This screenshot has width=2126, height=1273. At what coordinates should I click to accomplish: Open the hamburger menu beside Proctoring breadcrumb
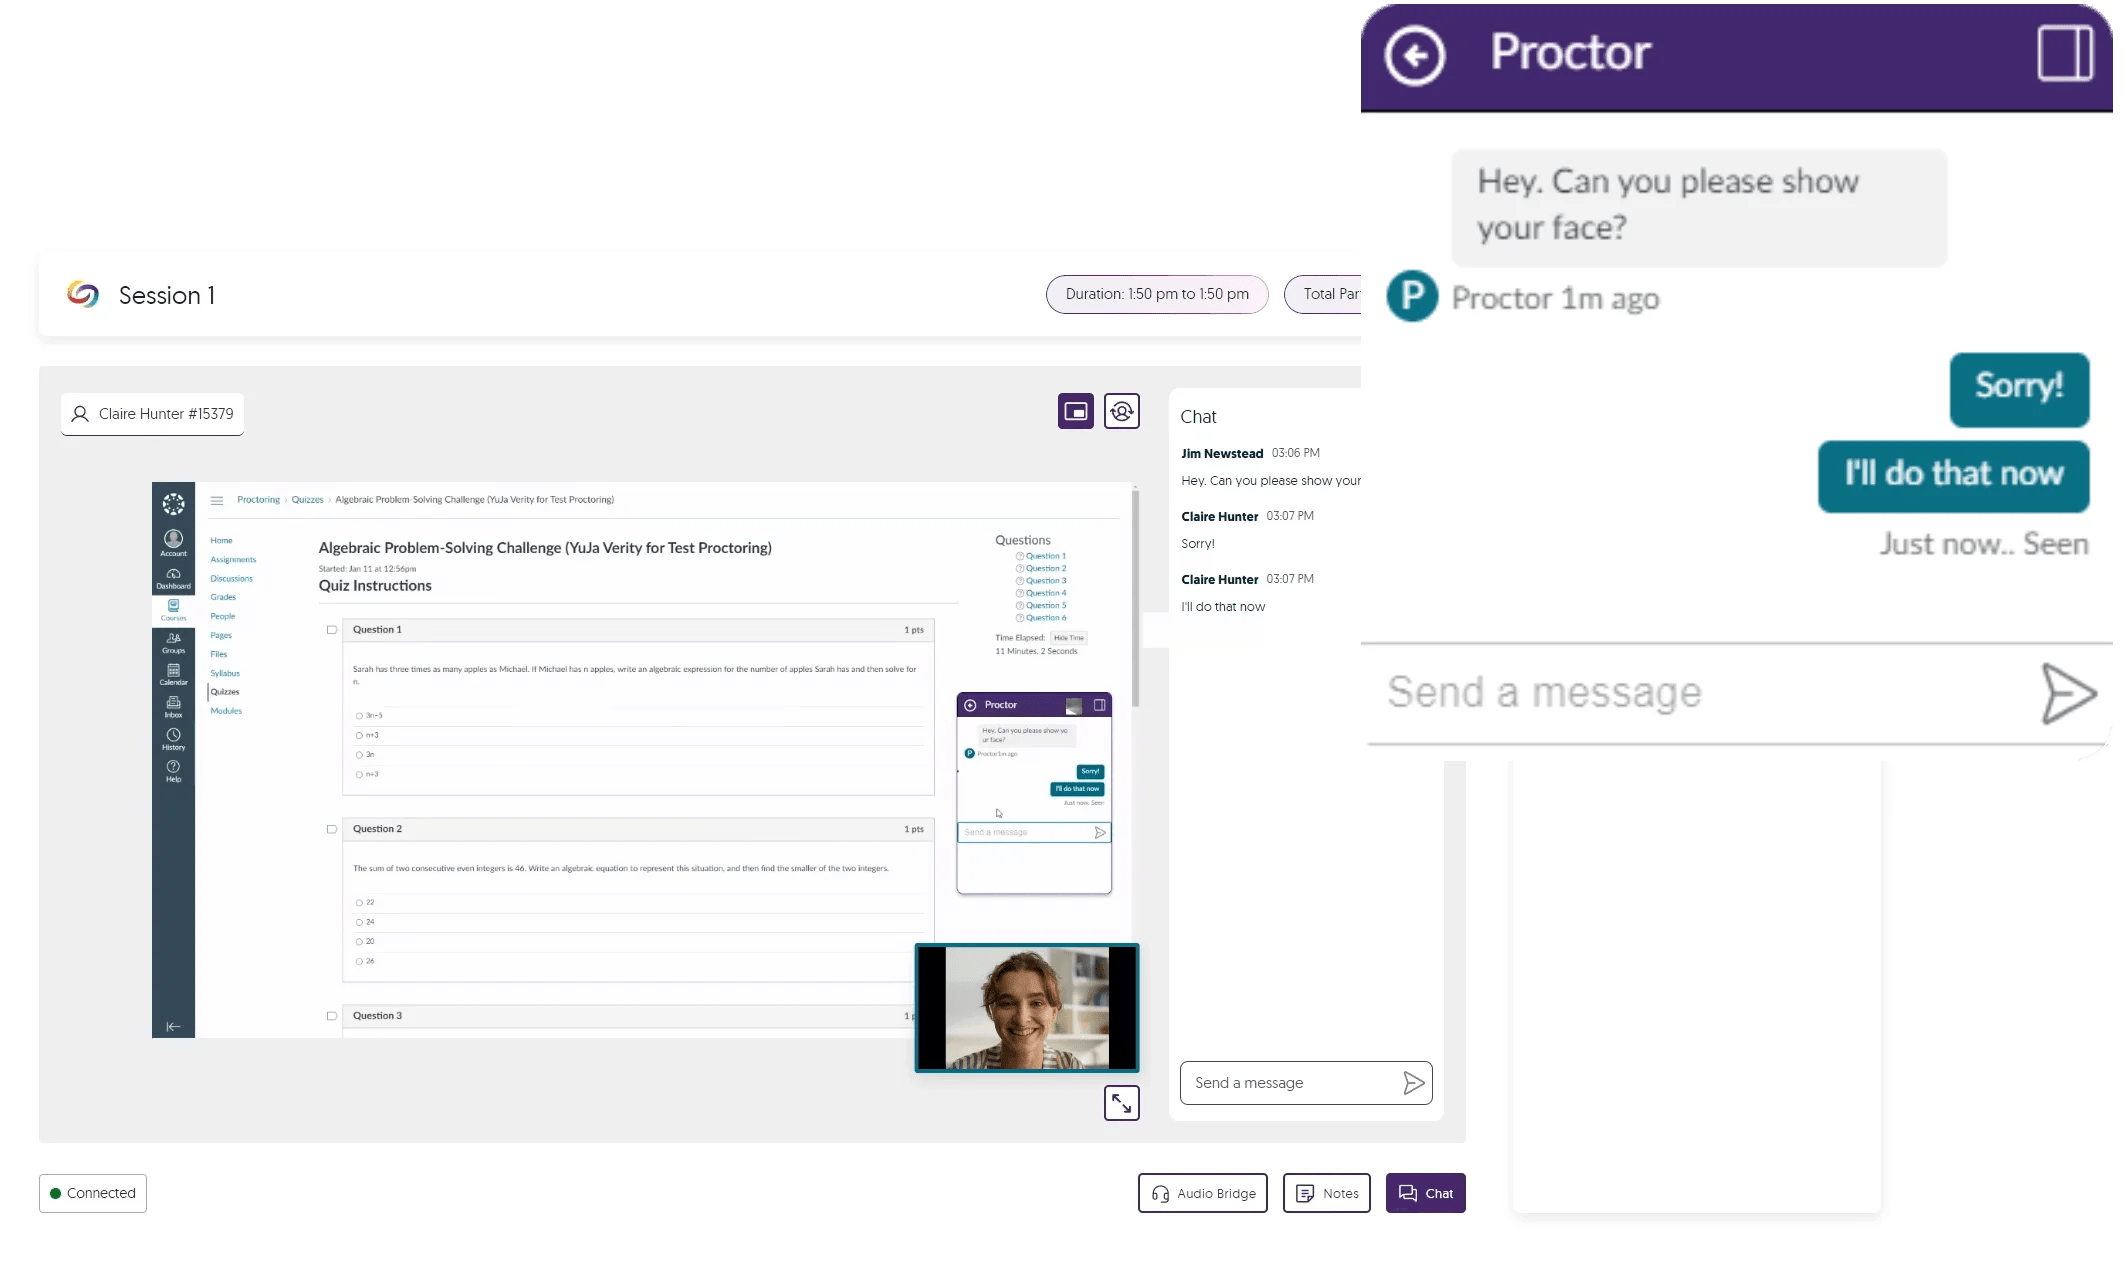click(216, 500)
